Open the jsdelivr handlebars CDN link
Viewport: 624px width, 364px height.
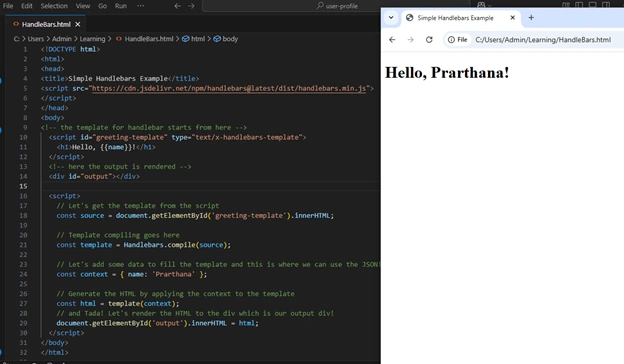click(229, 88)
